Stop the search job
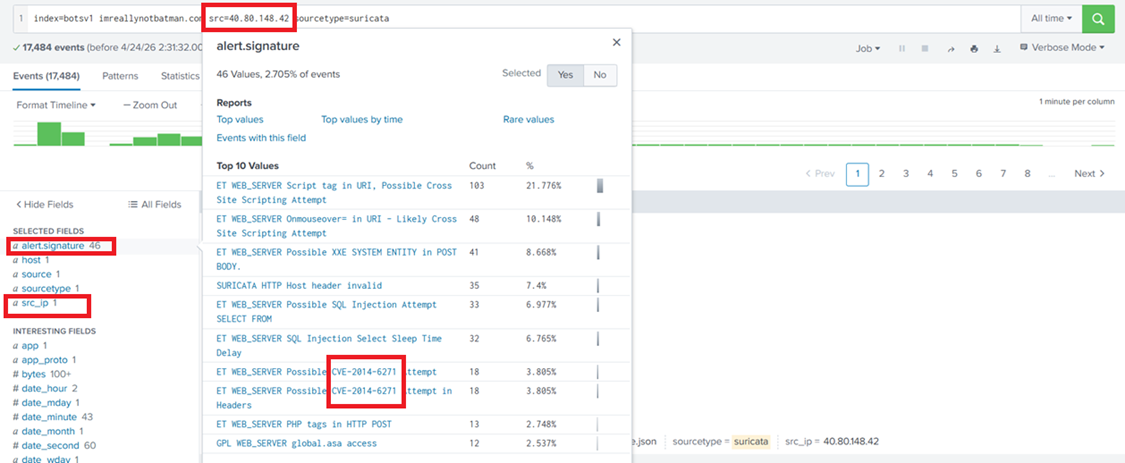Image resolution: width=1125 pixels, height=463 pixels. click(925, 49)
